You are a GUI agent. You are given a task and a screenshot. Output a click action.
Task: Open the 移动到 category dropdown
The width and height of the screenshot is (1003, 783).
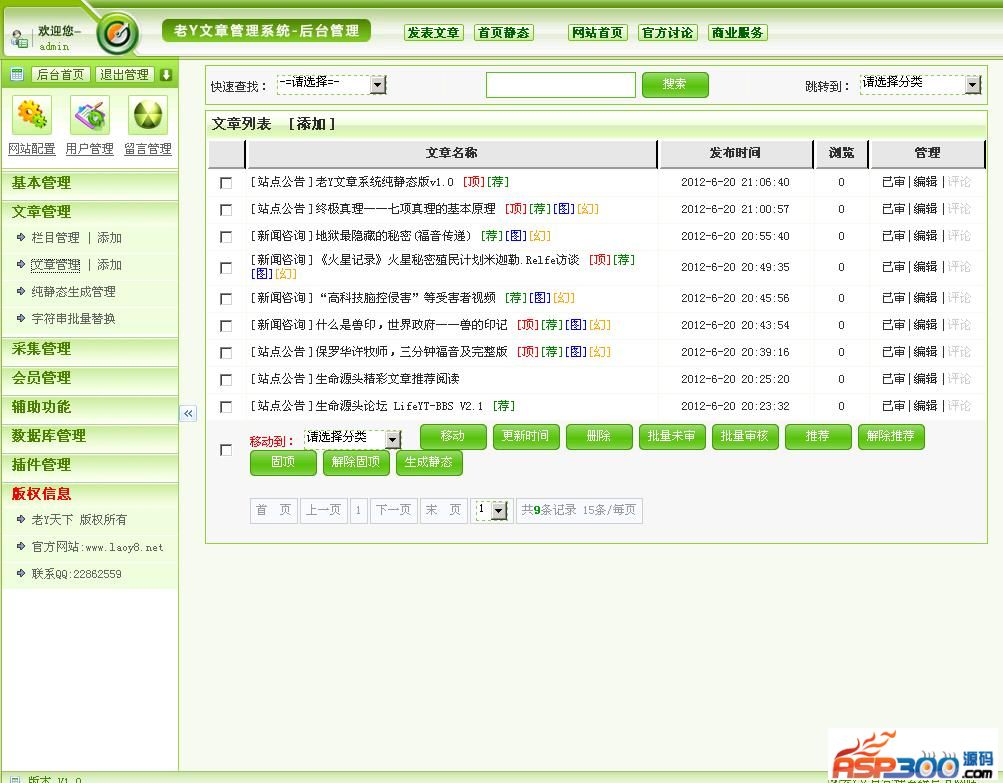352,438
